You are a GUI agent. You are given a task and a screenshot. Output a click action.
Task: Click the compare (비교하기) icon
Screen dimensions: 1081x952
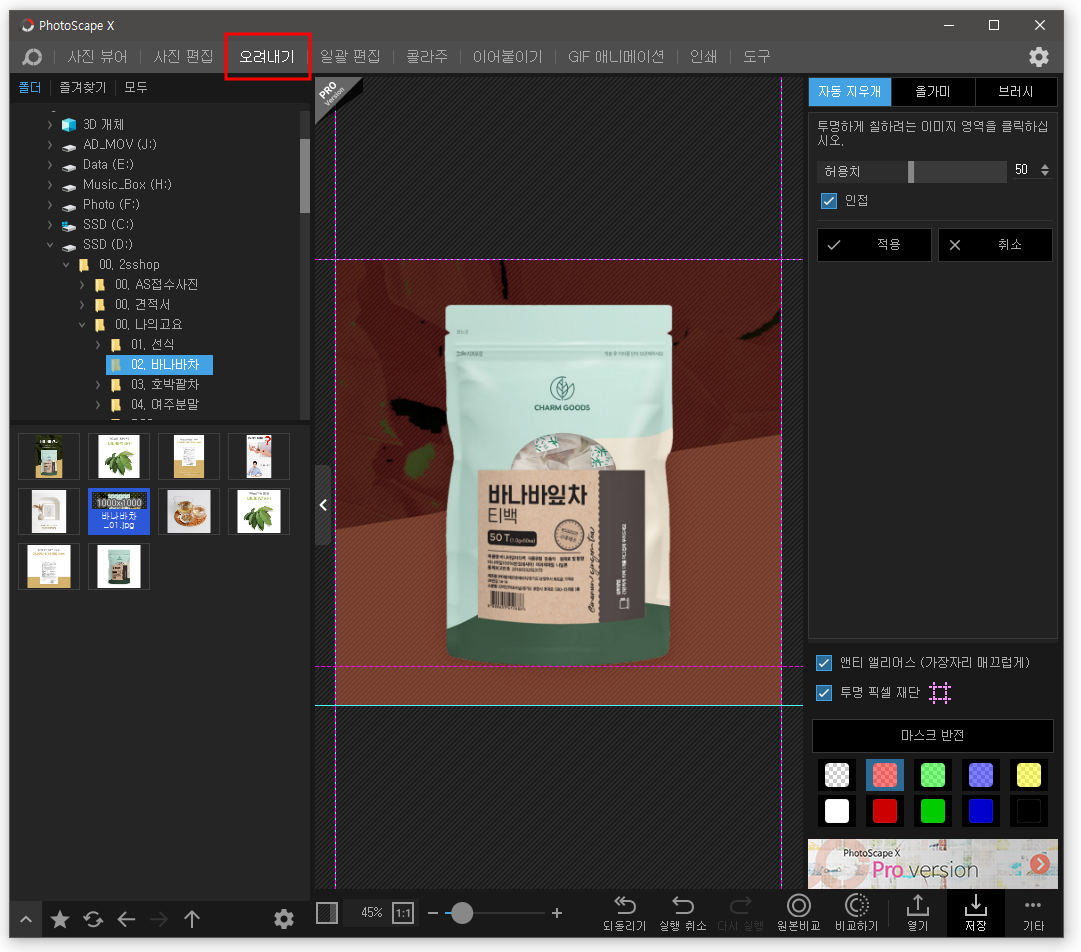click(x=856, y=905)
